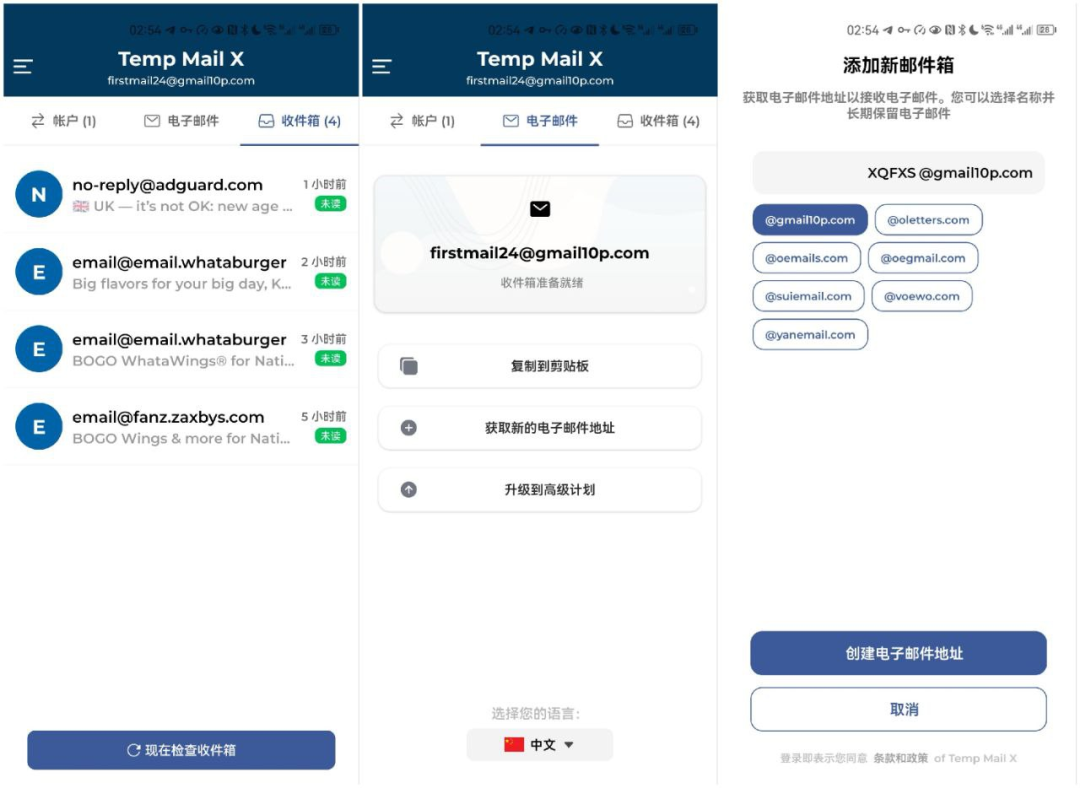Click 升级到高级计划 button
Viewport: 1080px width, 788px height.
540,490
